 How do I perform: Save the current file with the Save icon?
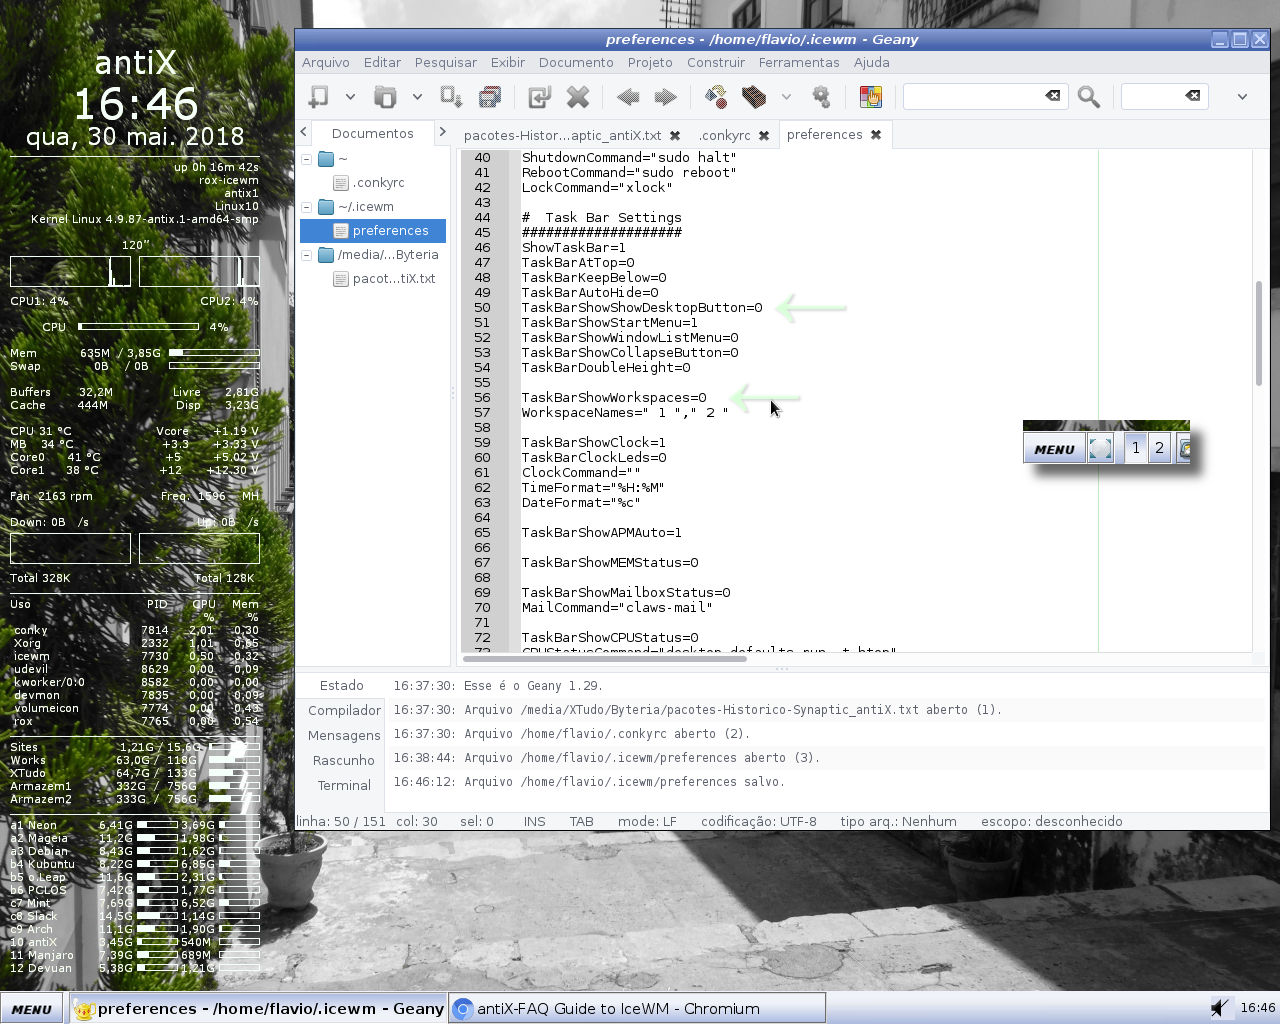click(451, 97)
